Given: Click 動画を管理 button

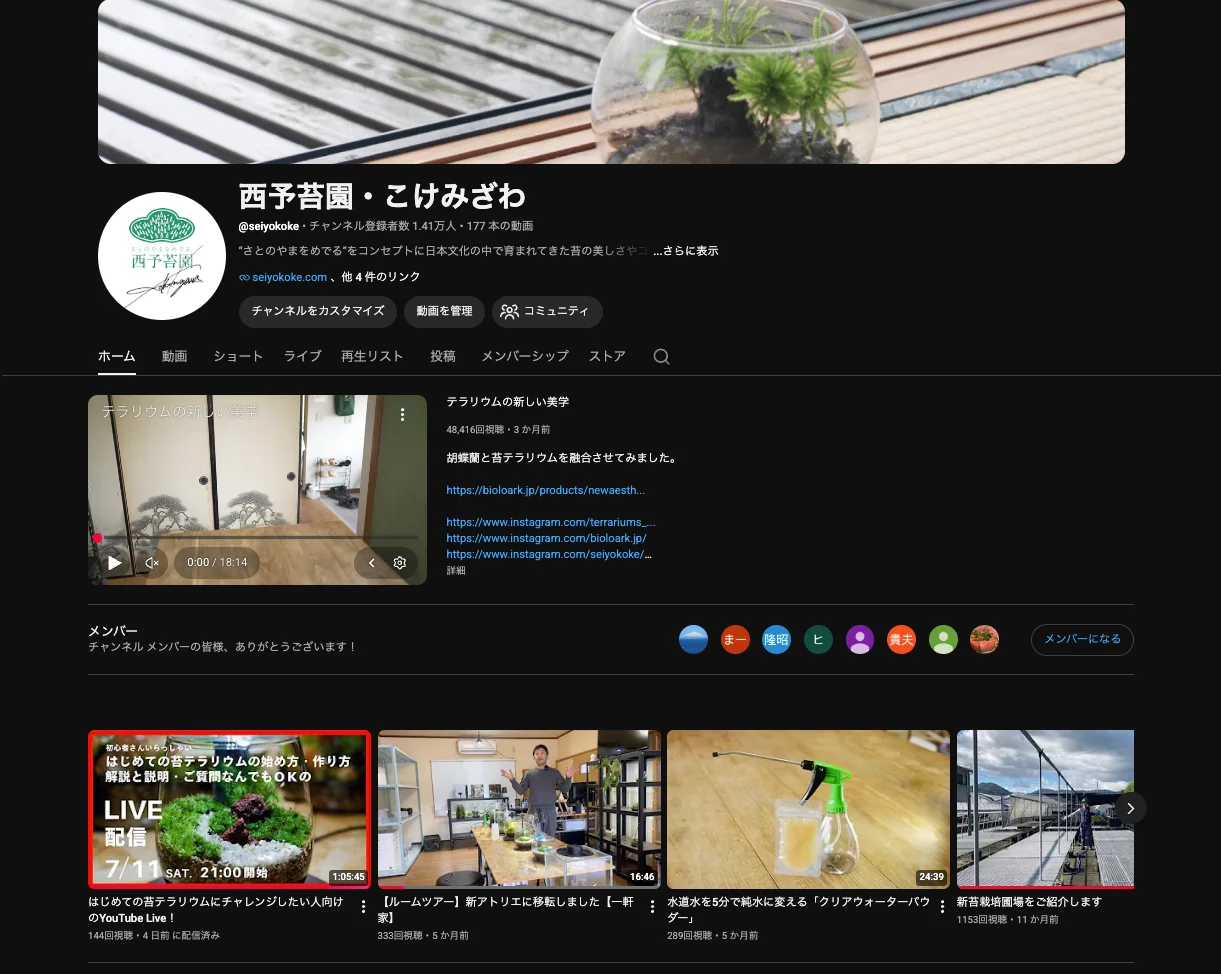Looking at the screenshot, I should [x=444, y=312].
